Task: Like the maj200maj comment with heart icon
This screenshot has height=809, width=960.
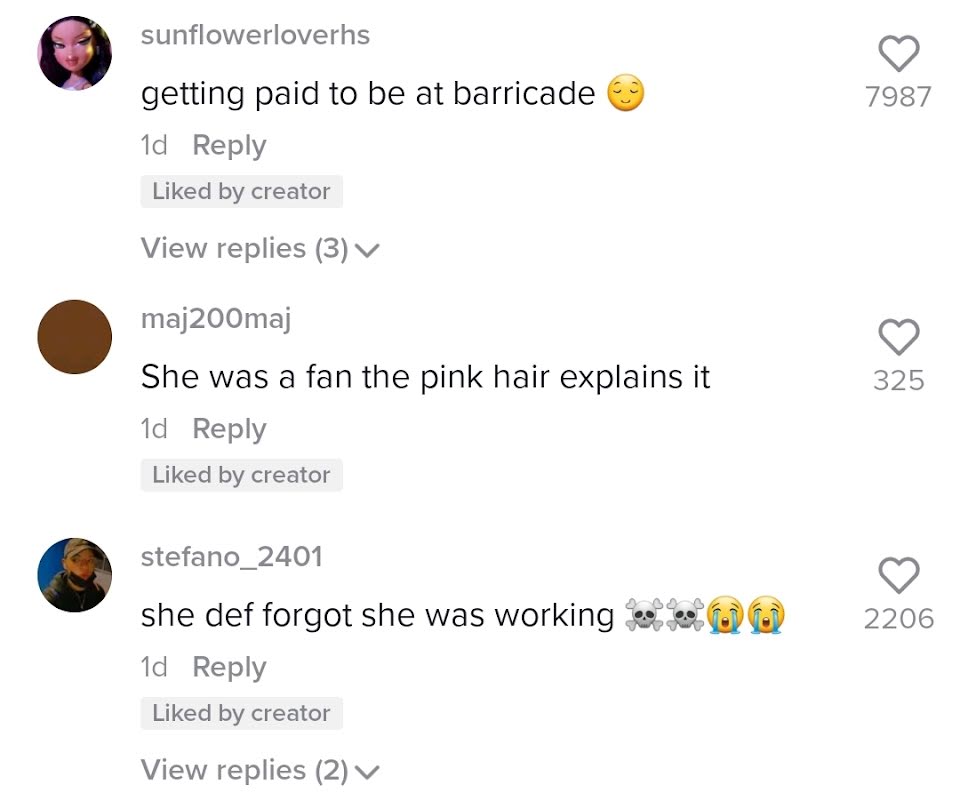Action: point(899,337)
